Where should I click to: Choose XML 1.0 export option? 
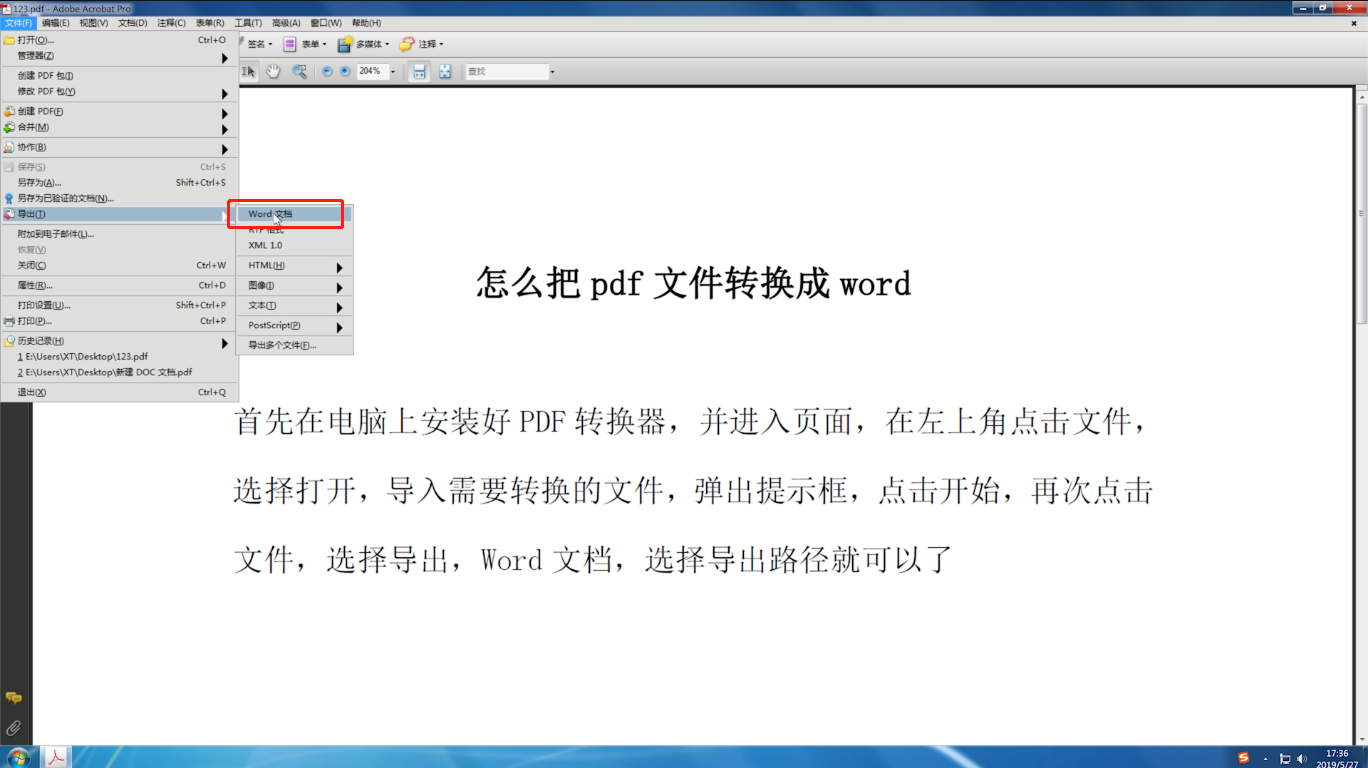pos(294,245)
